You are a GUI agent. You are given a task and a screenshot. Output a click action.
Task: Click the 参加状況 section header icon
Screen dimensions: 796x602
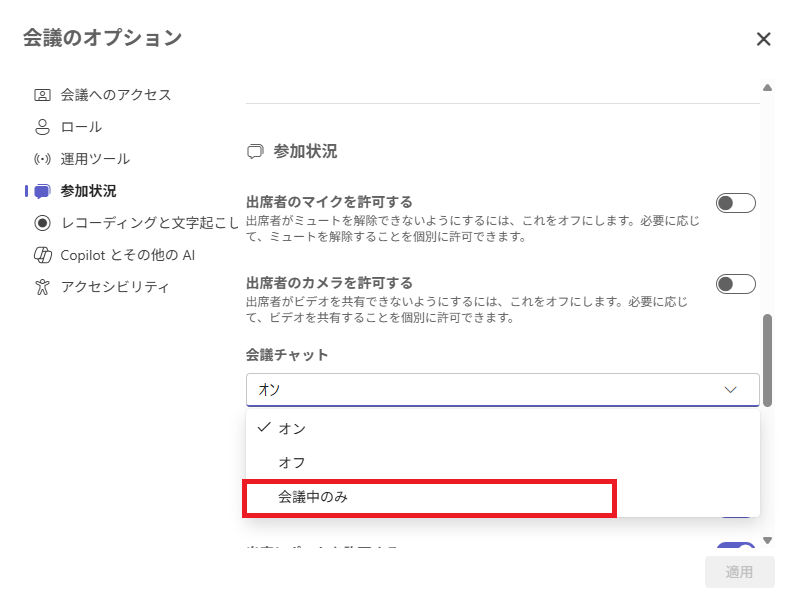[x=255, y=152]
